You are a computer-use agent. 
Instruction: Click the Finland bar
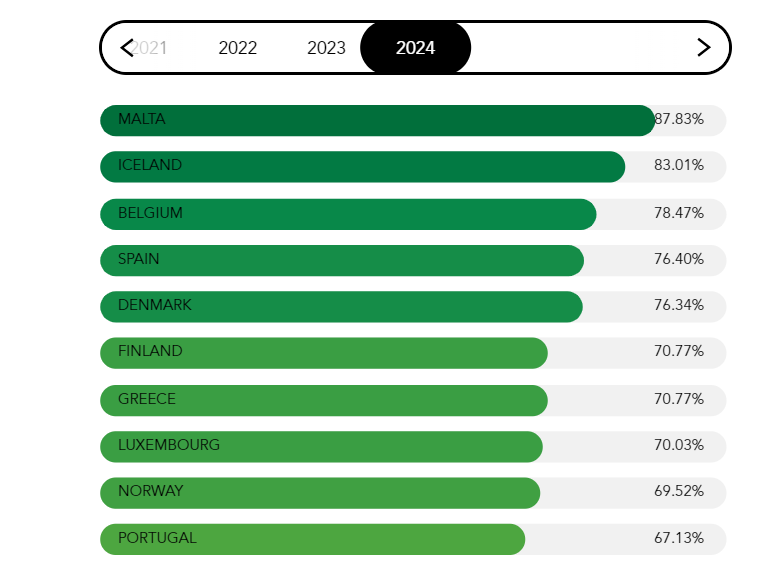[x=323, y=352]
